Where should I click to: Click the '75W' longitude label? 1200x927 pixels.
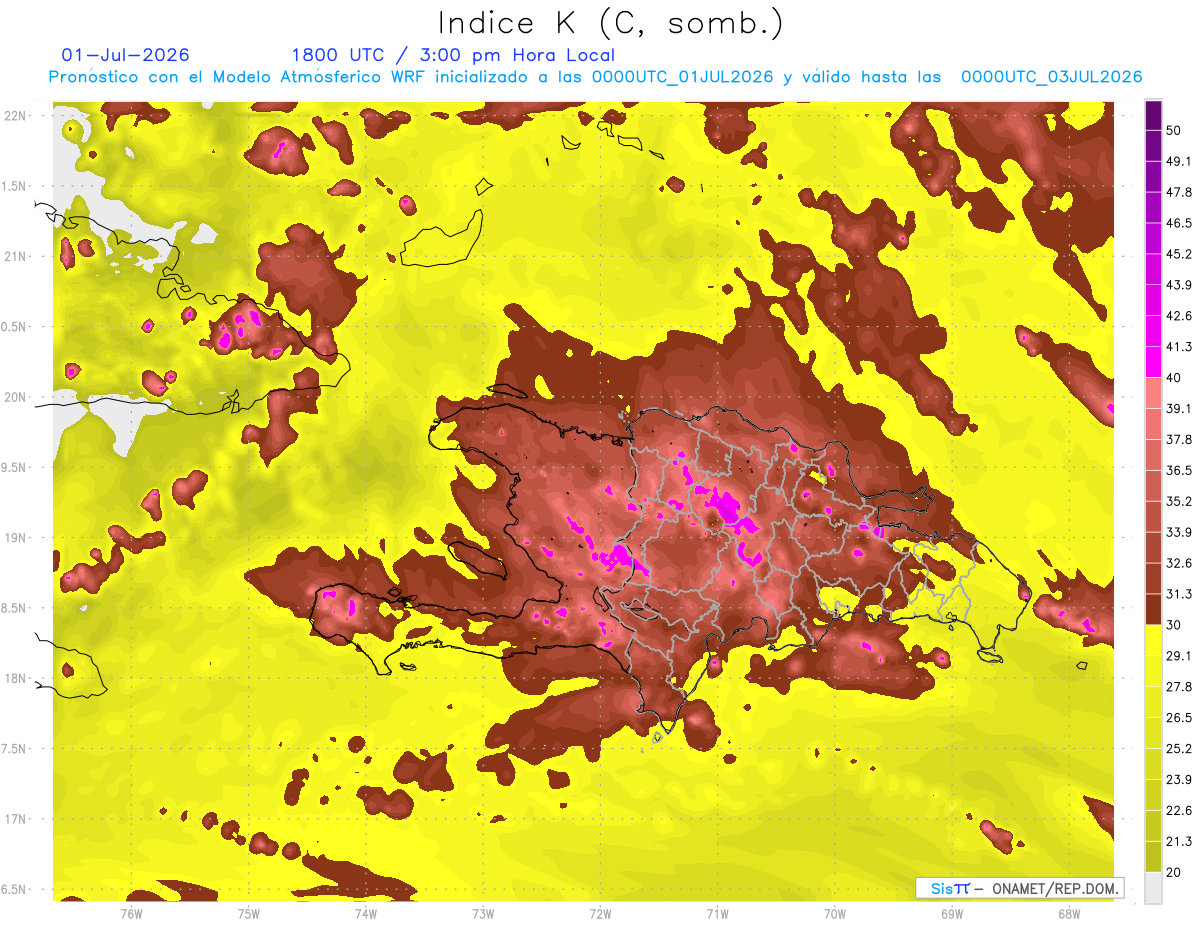[x=249, y=914]
